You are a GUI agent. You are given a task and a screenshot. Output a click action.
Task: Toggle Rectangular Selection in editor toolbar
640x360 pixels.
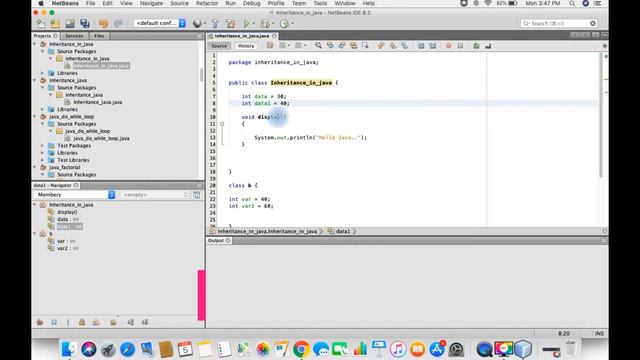pyautogui.click(x=365, y=46)
